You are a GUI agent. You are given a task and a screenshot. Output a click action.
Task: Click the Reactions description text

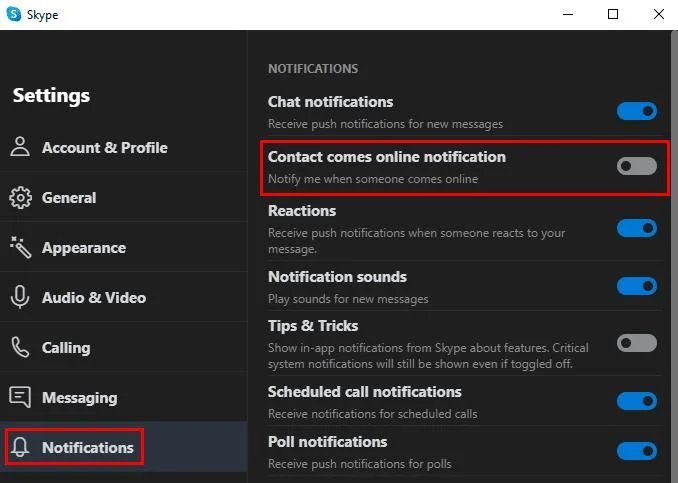coord(416,241)
